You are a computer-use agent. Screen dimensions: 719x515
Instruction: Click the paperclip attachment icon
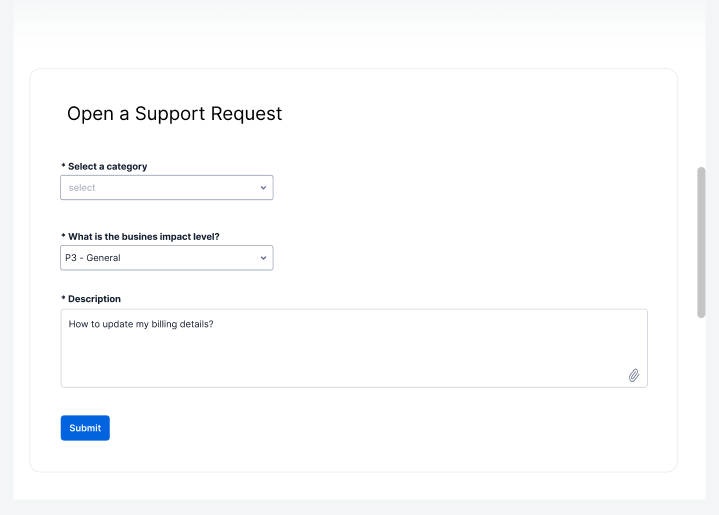[634, 375]
